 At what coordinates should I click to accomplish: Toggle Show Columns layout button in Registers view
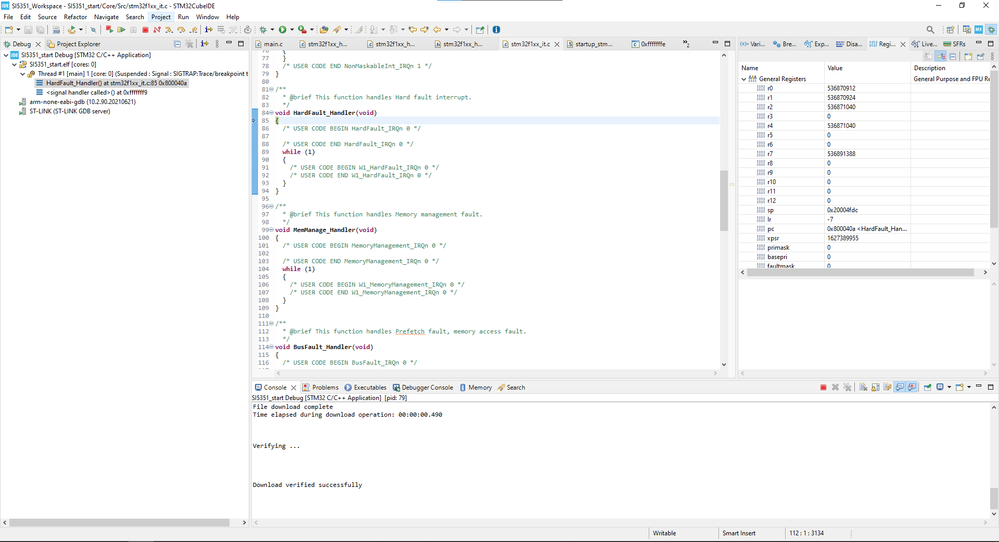point(941,57)
